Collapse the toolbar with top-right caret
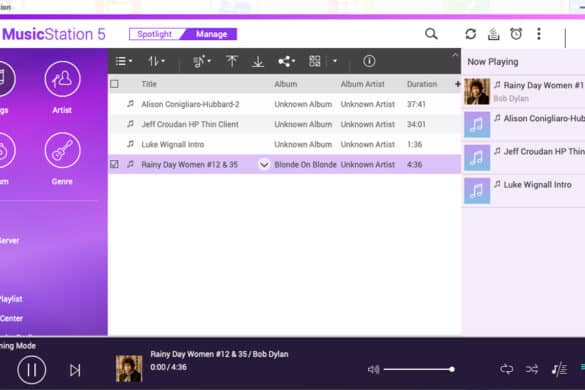 pyautogui.click(x=455, y=55)
